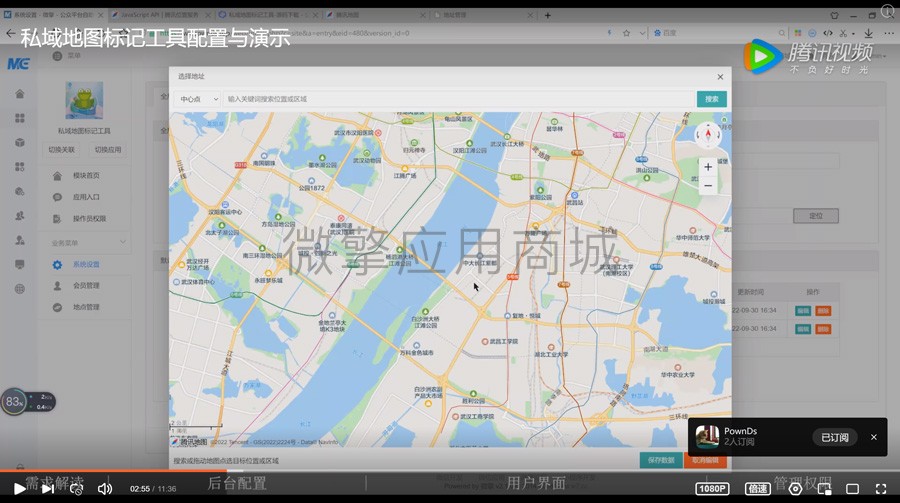Skip to the next video
900x503 pixels.
(48, 489)
